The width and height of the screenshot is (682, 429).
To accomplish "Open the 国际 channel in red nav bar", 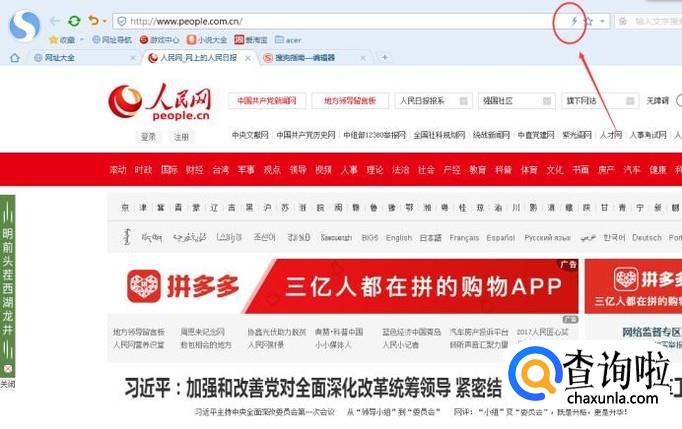I will coord(169,170).
